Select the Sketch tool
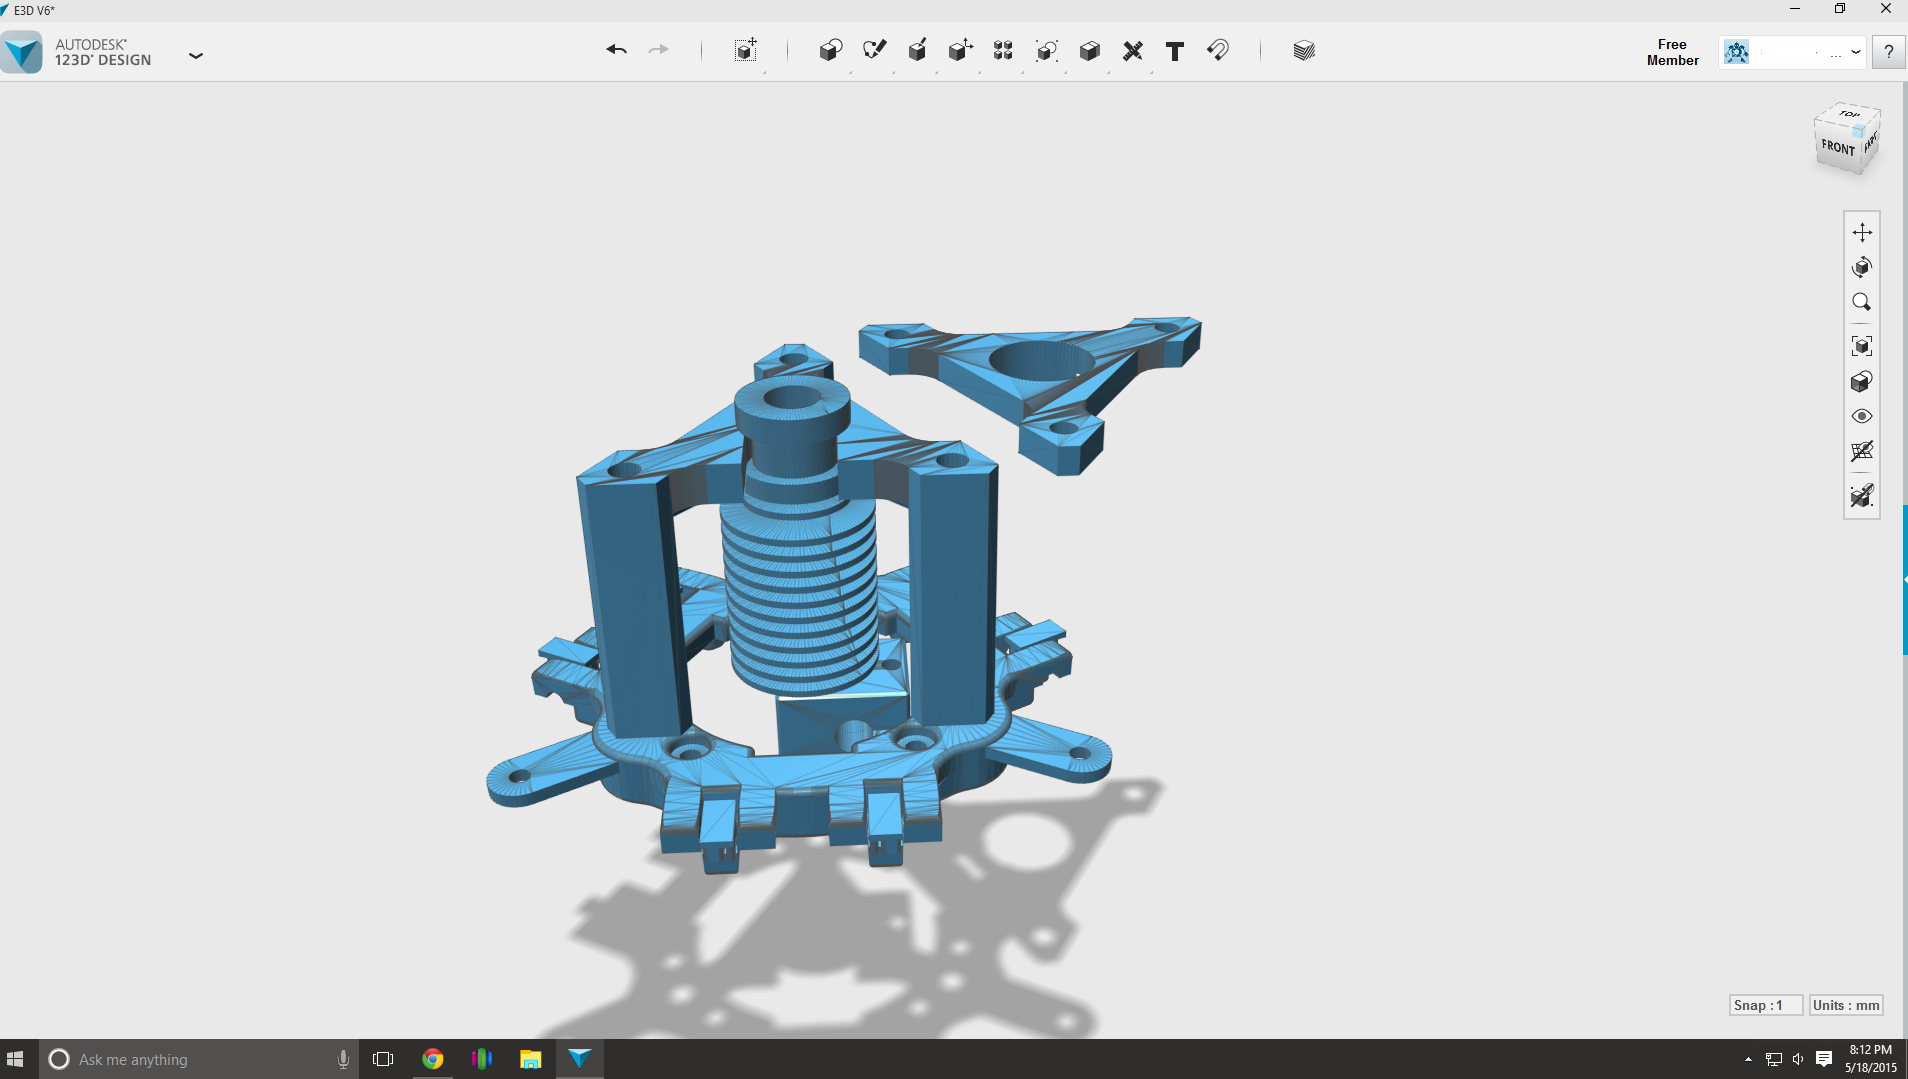This screenshot has height=1079, width=1908. click(x=874, y=51)
